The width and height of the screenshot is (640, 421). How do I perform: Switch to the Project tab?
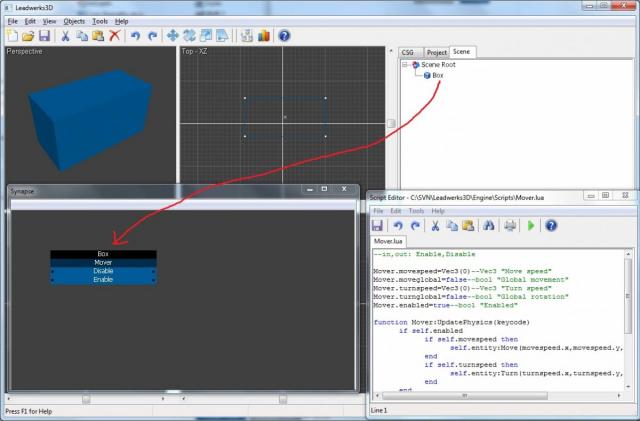tap(436, 51)
